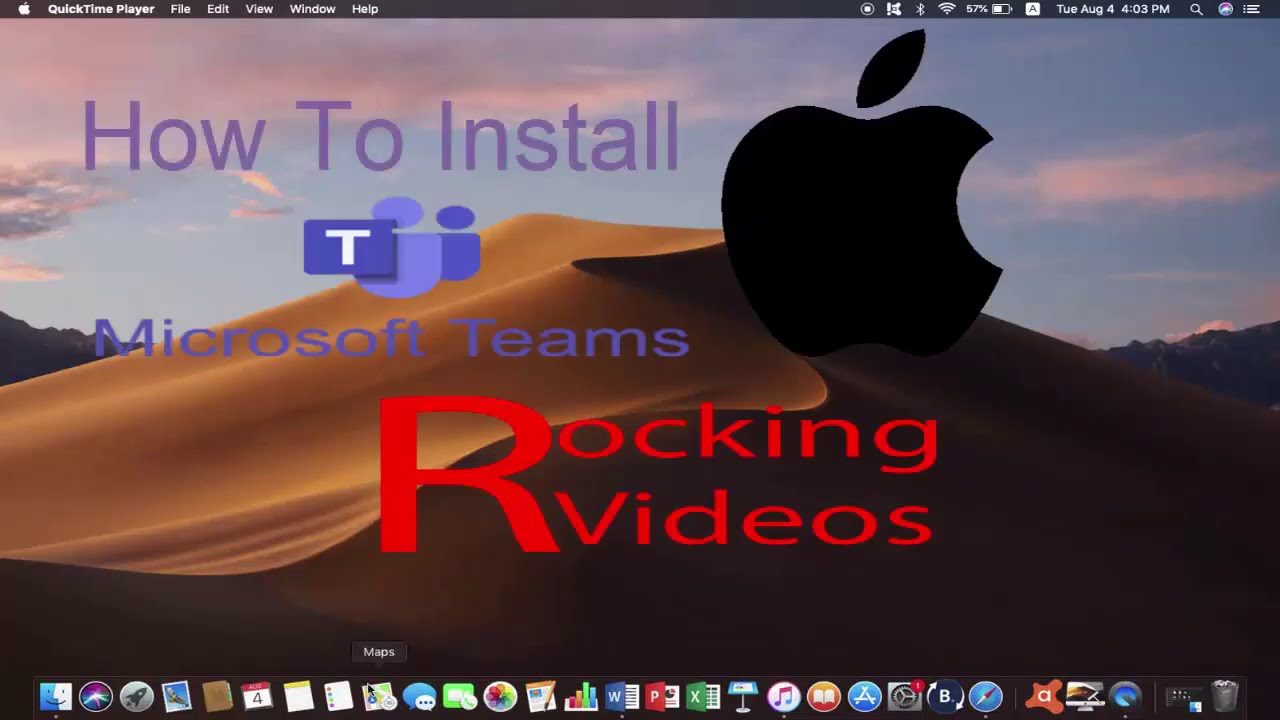
Task: Open Spotlight search magnifier
Action: (1196, 9)
